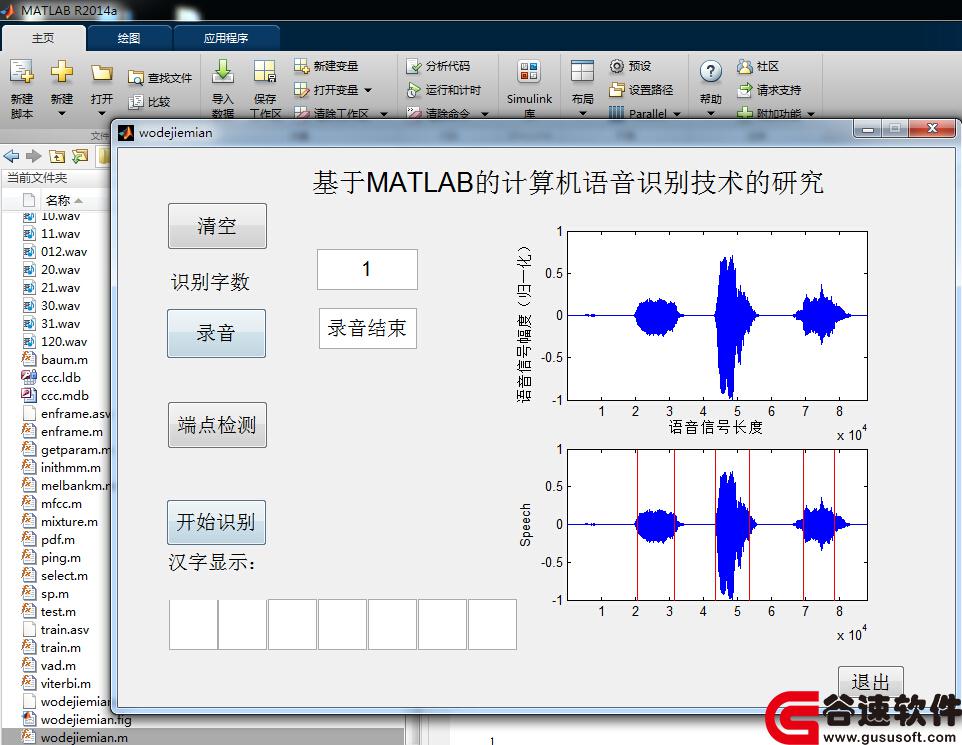Click the Parallel menu button

[645, 114]
